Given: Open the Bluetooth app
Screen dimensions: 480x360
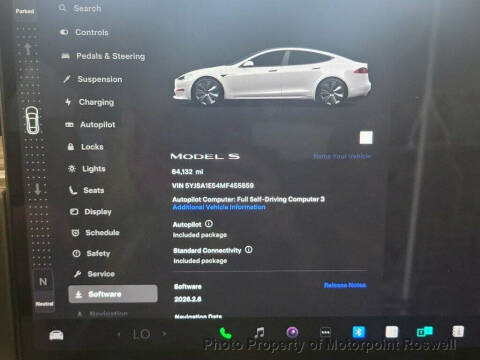Looking at the screenshot, I should [x=359, y=332].
